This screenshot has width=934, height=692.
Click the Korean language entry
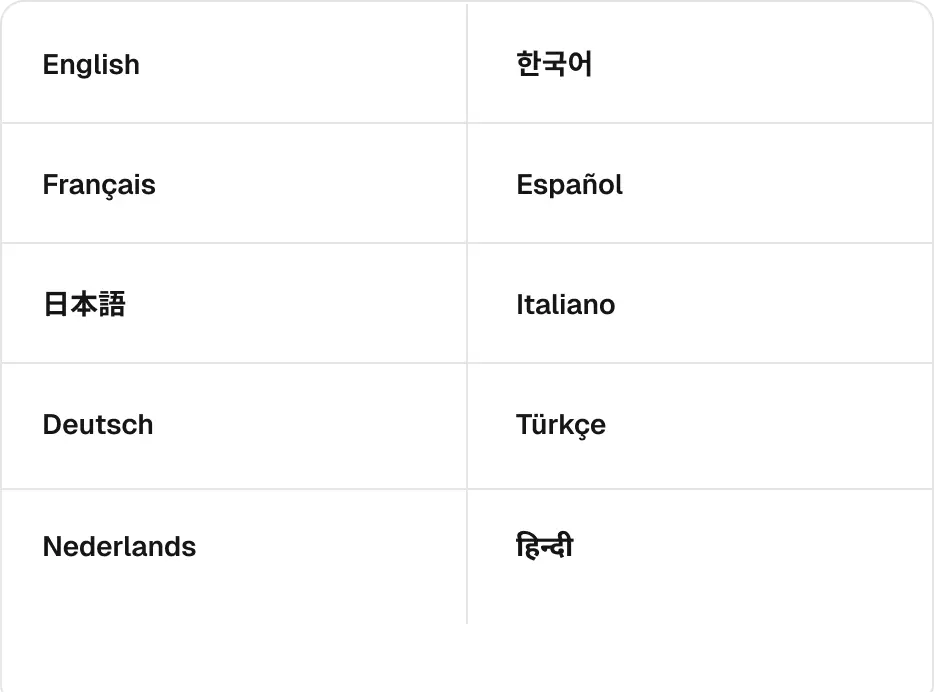[x=554, y=65]
